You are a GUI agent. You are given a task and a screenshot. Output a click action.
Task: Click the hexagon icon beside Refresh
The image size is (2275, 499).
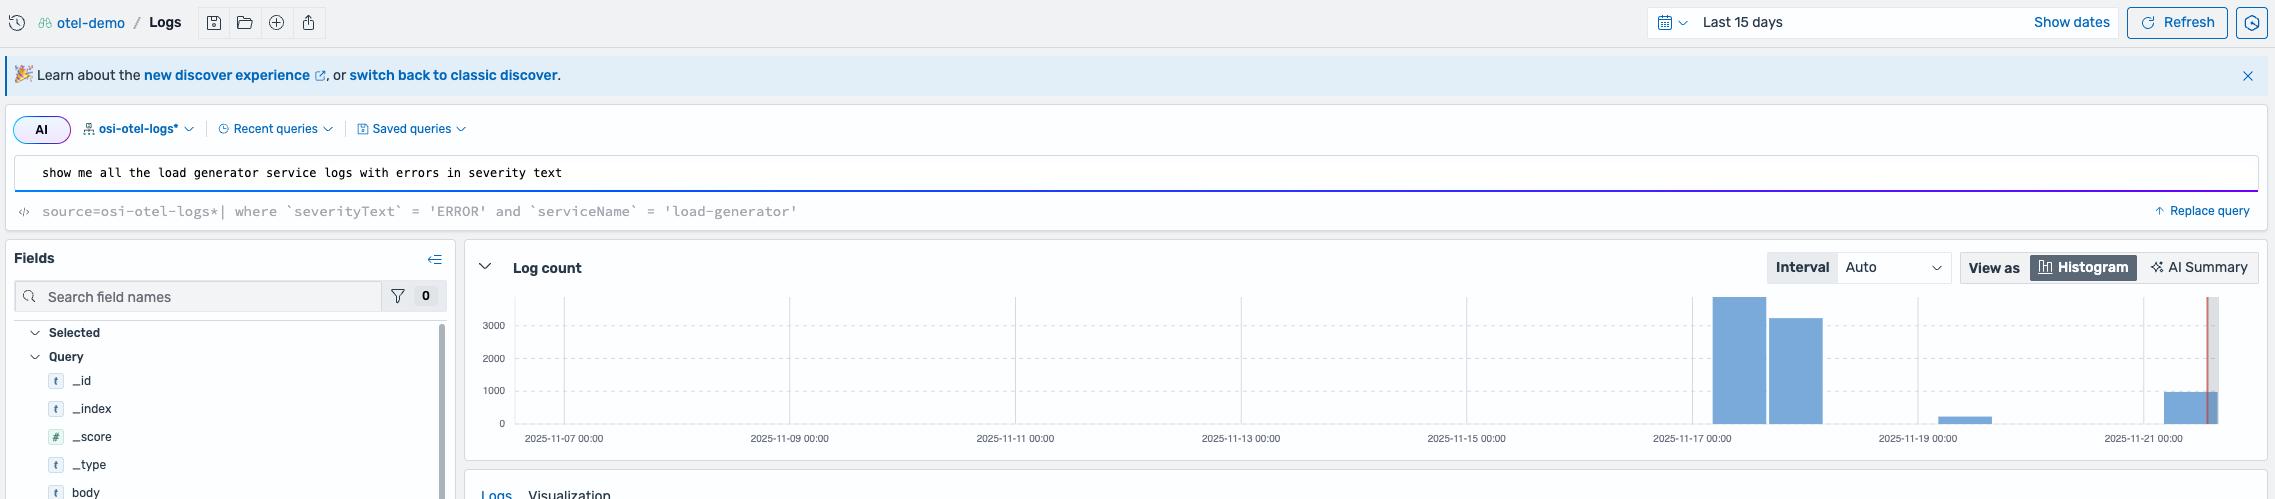[2251, 23]
